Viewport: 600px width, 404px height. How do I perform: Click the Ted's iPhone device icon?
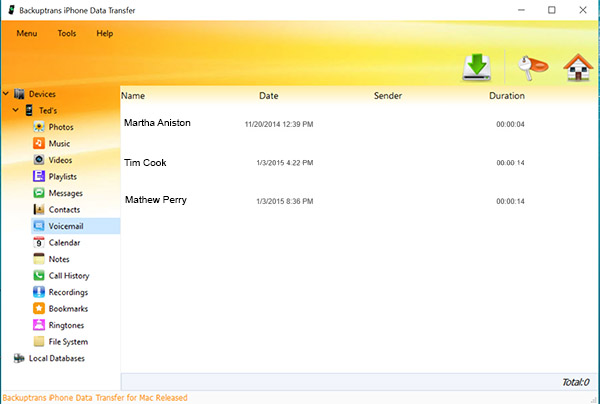point(29,110)
